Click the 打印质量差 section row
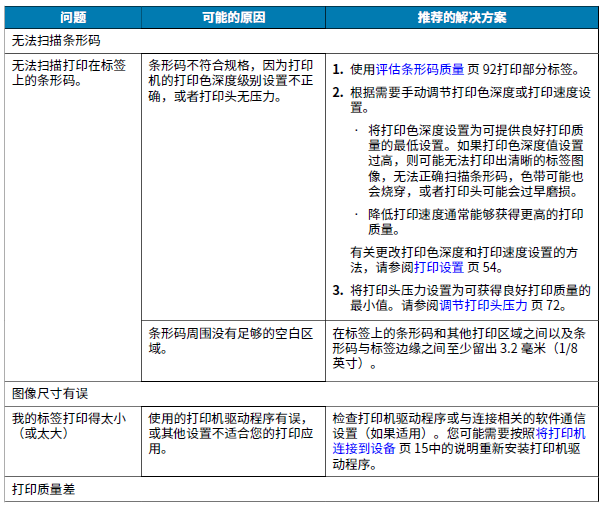Image resolution: width=606 pixels, height=509 pixels. point(301,489)
